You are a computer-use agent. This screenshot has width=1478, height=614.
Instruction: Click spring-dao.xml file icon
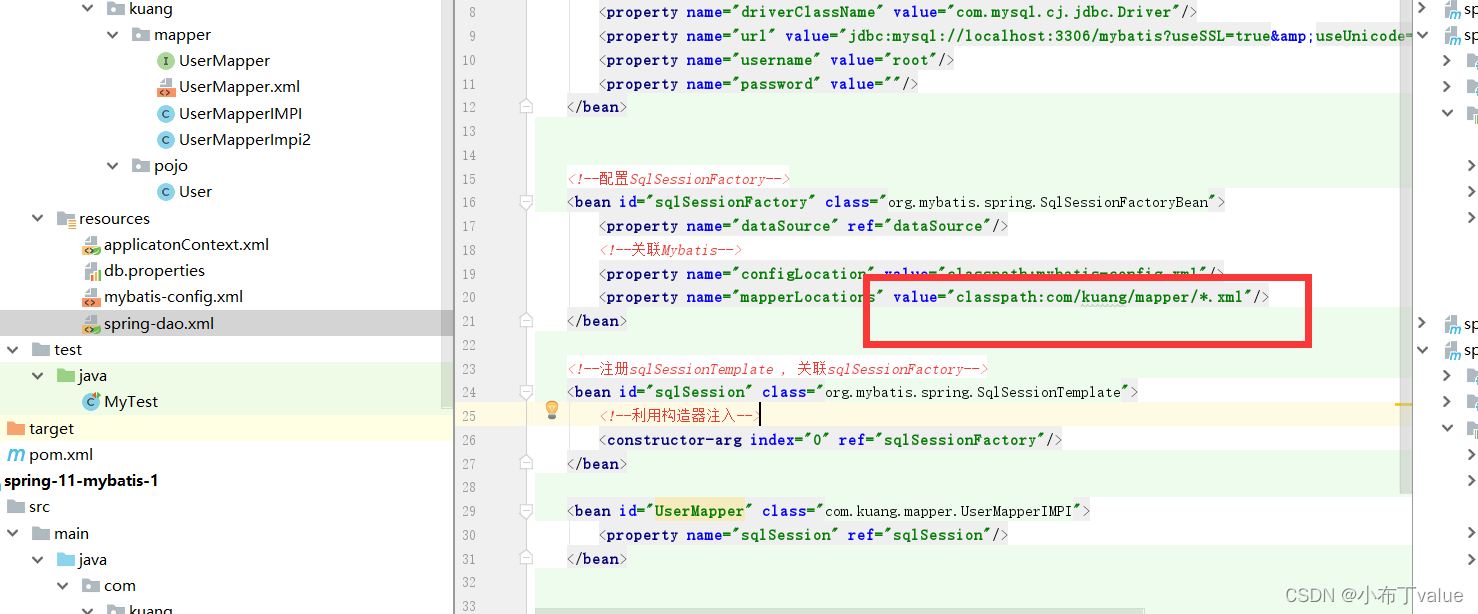coord(91,324)
